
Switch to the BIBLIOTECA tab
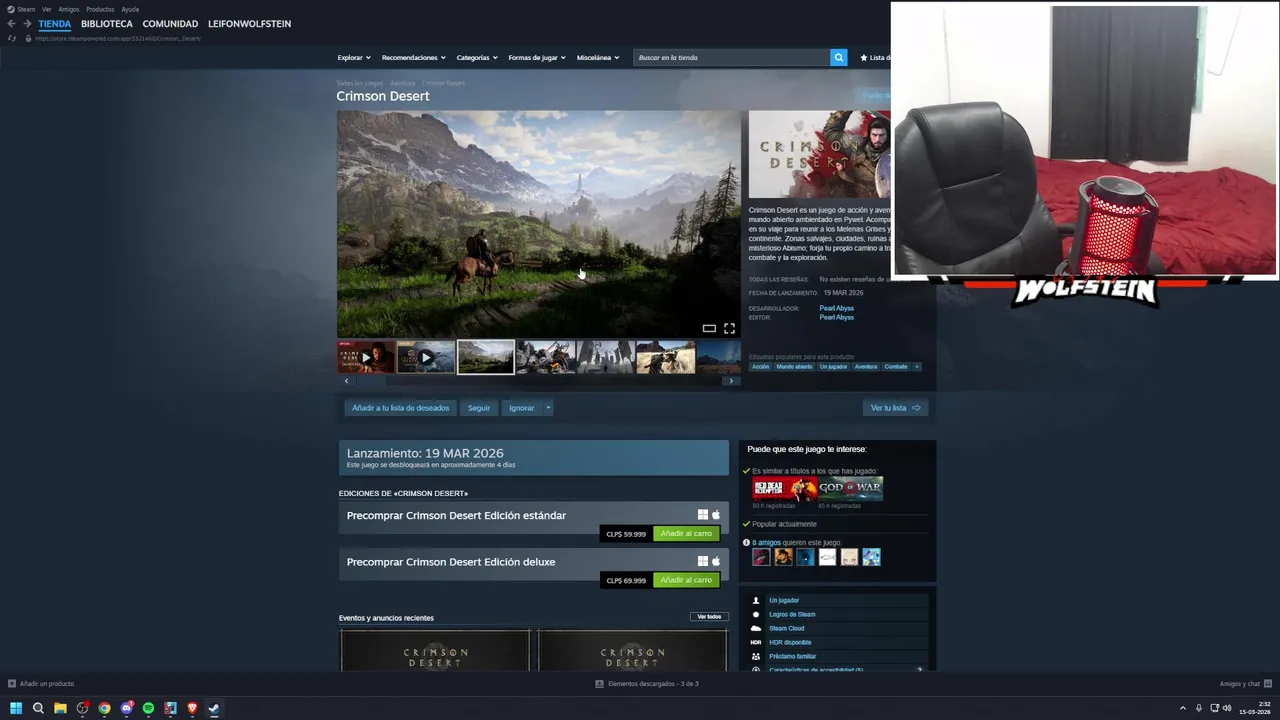[107, 24]
